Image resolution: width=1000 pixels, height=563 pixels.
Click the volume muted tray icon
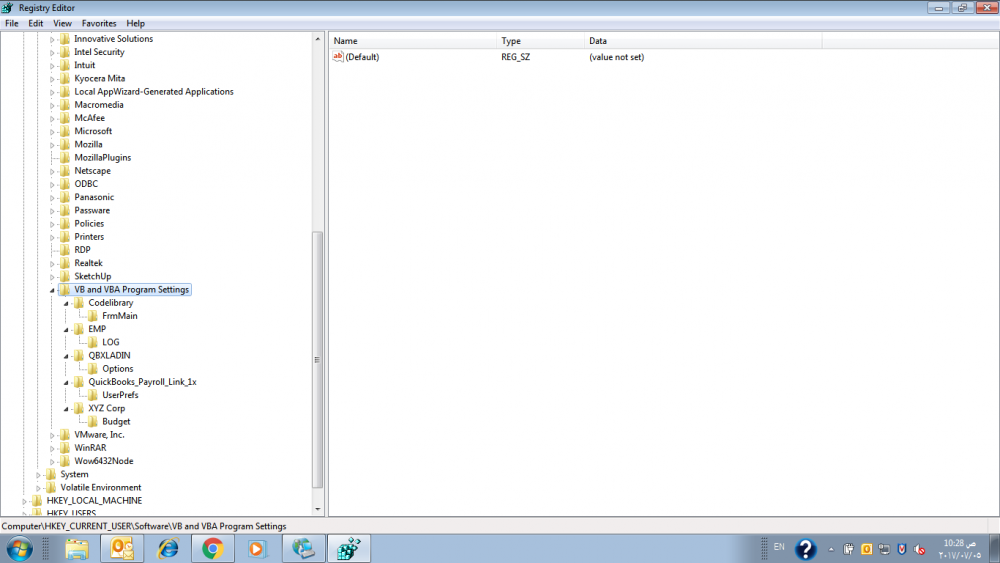(x=919, y=549)
